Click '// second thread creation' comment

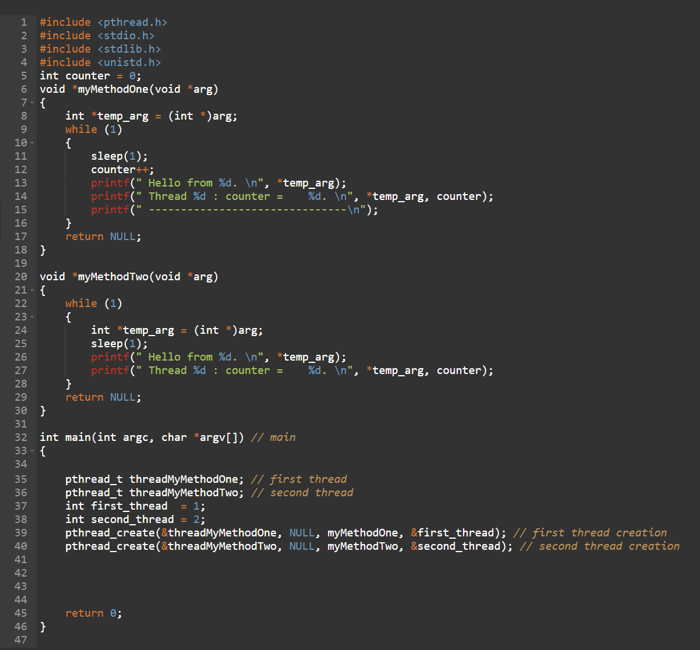[x=600, y=546]
